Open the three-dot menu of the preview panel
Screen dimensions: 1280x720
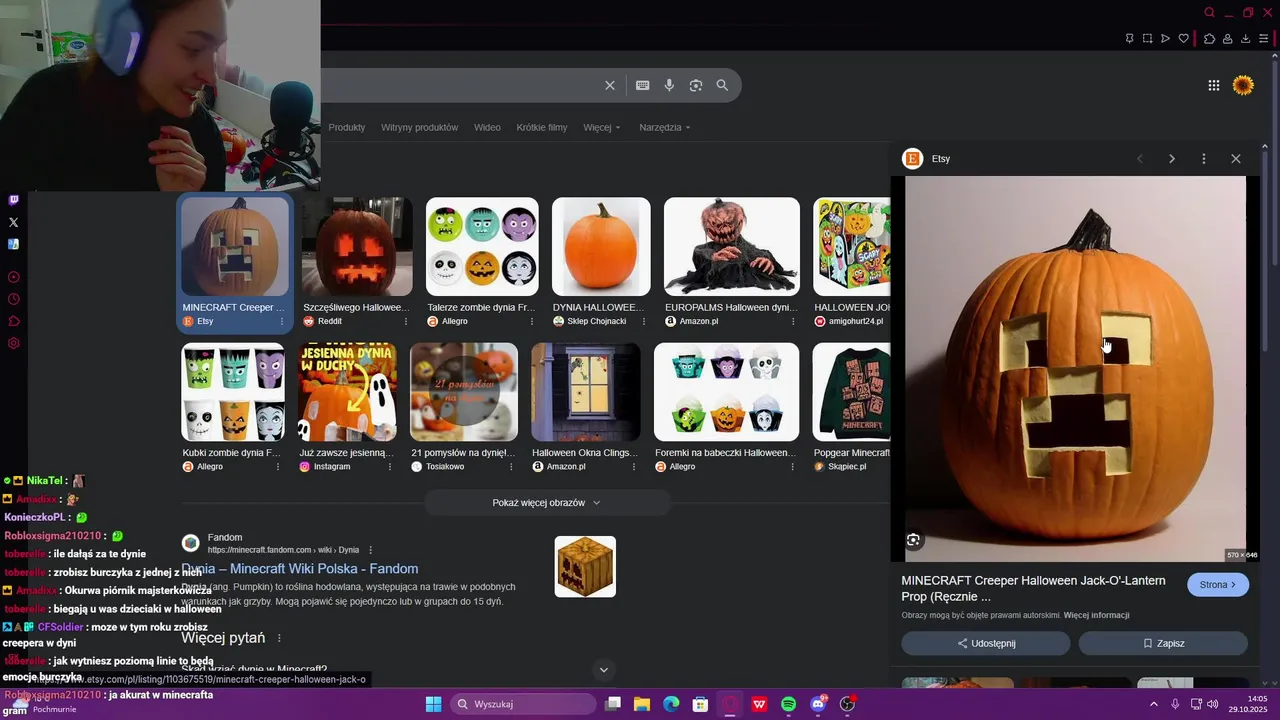[1204, 158]
